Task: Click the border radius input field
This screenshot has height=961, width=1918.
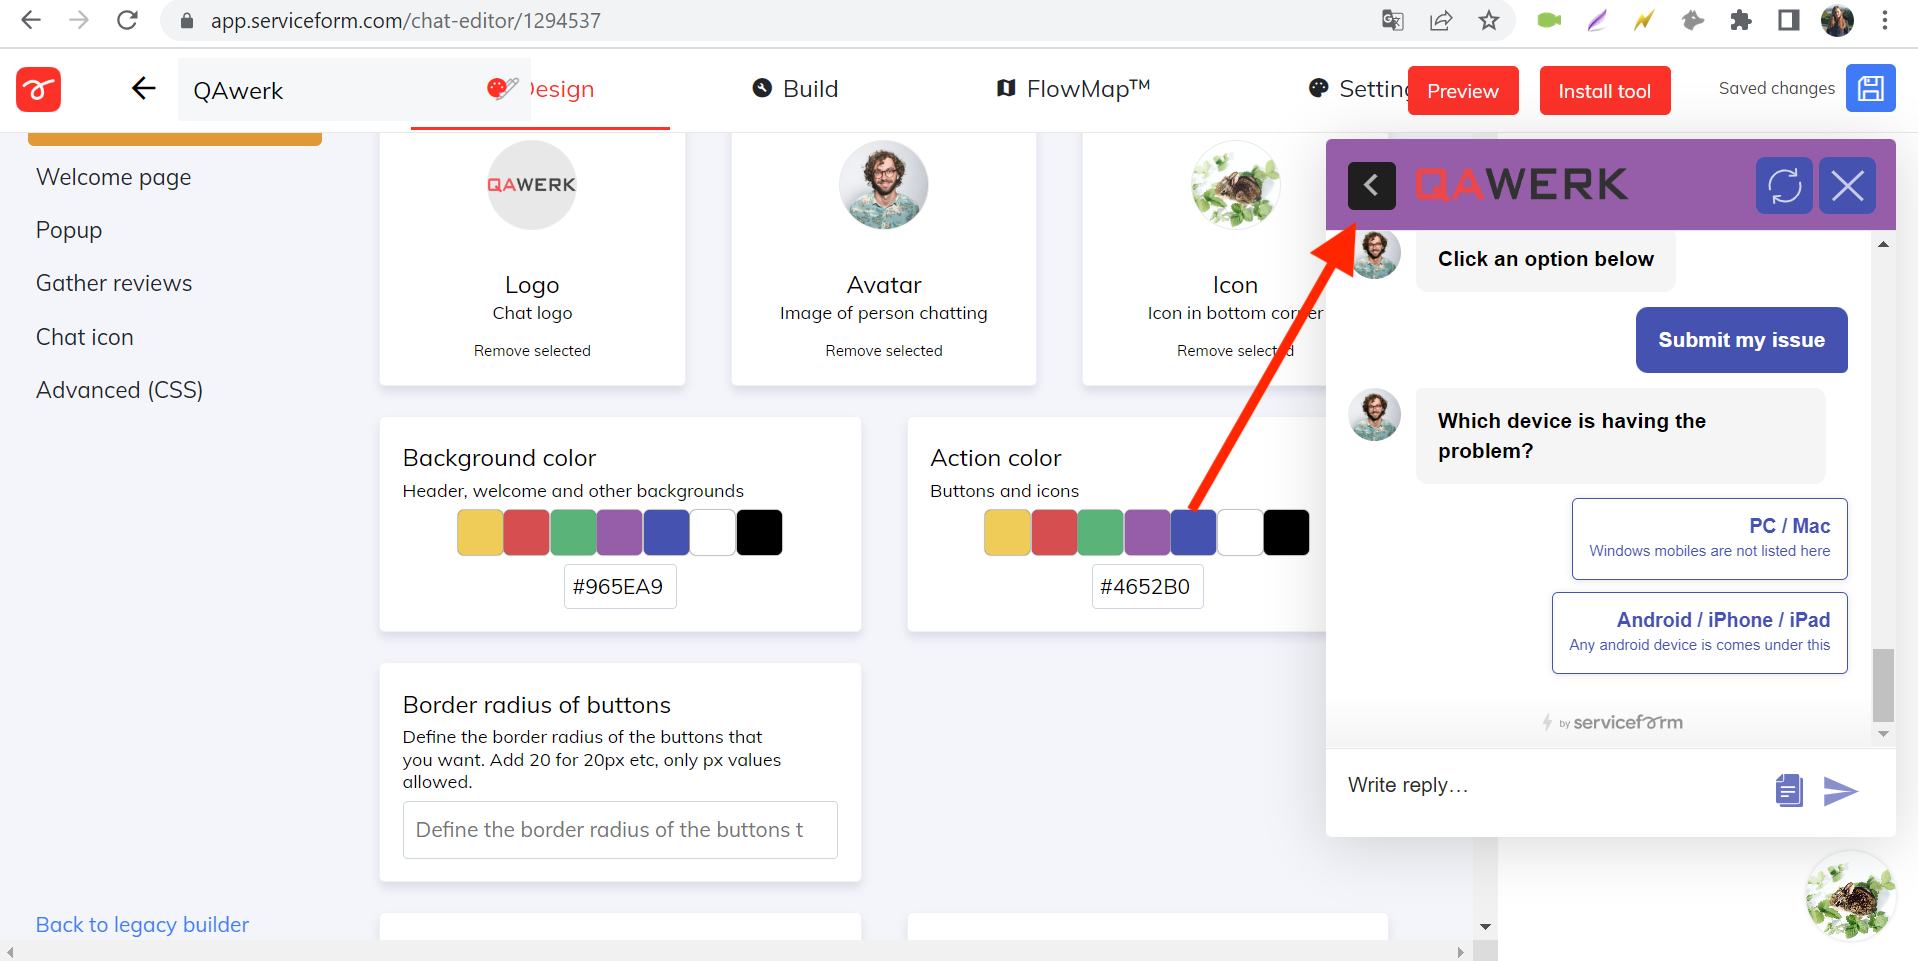Action: pos(620,830)
